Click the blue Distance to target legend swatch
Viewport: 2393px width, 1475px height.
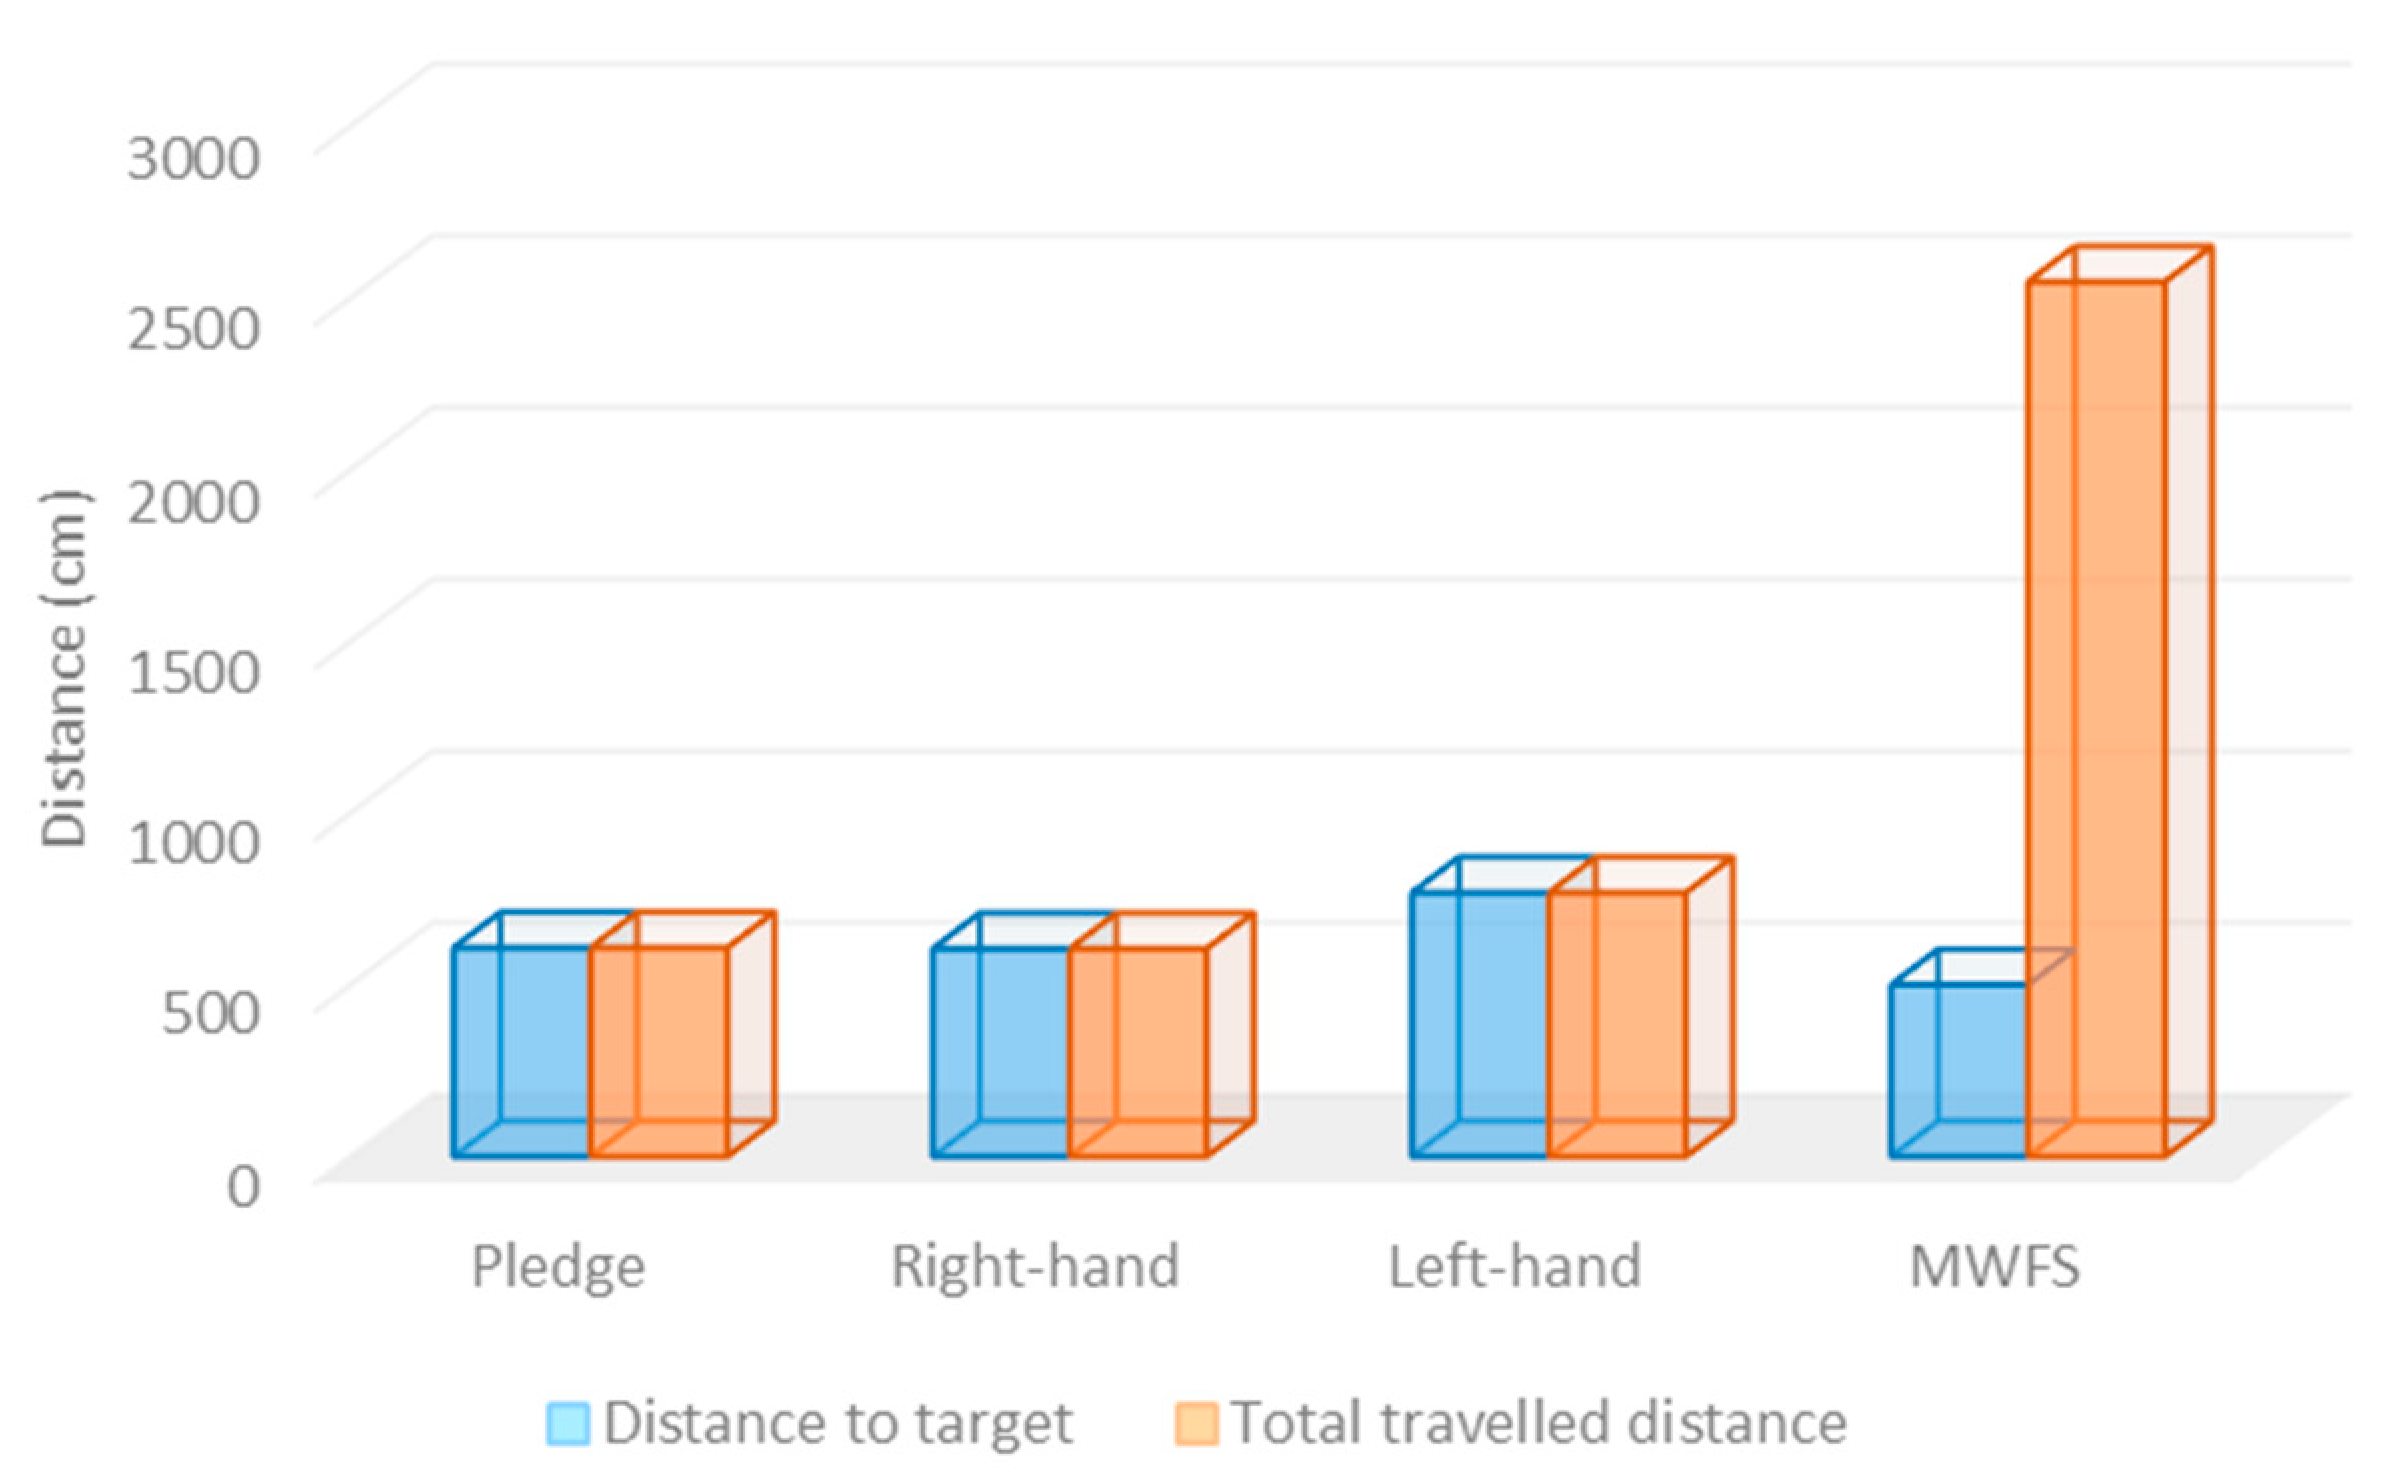567,1423
